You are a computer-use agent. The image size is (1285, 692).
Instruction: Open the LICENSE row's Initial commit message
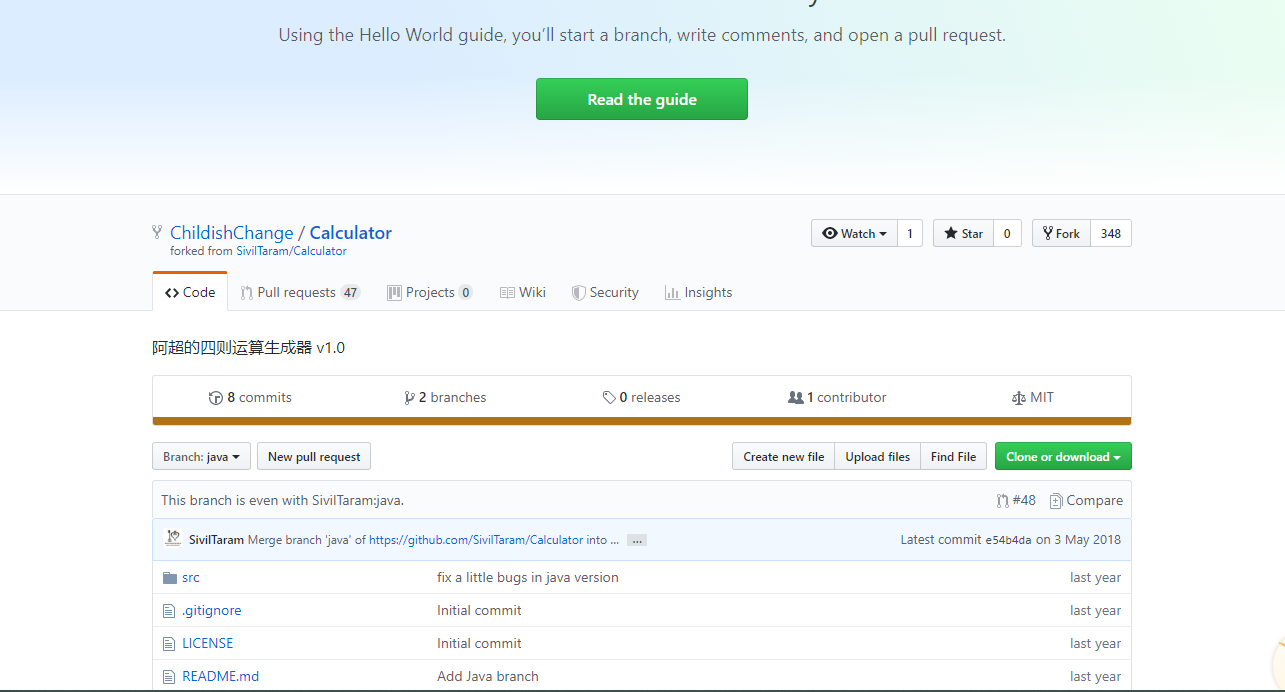click(479, 643)
